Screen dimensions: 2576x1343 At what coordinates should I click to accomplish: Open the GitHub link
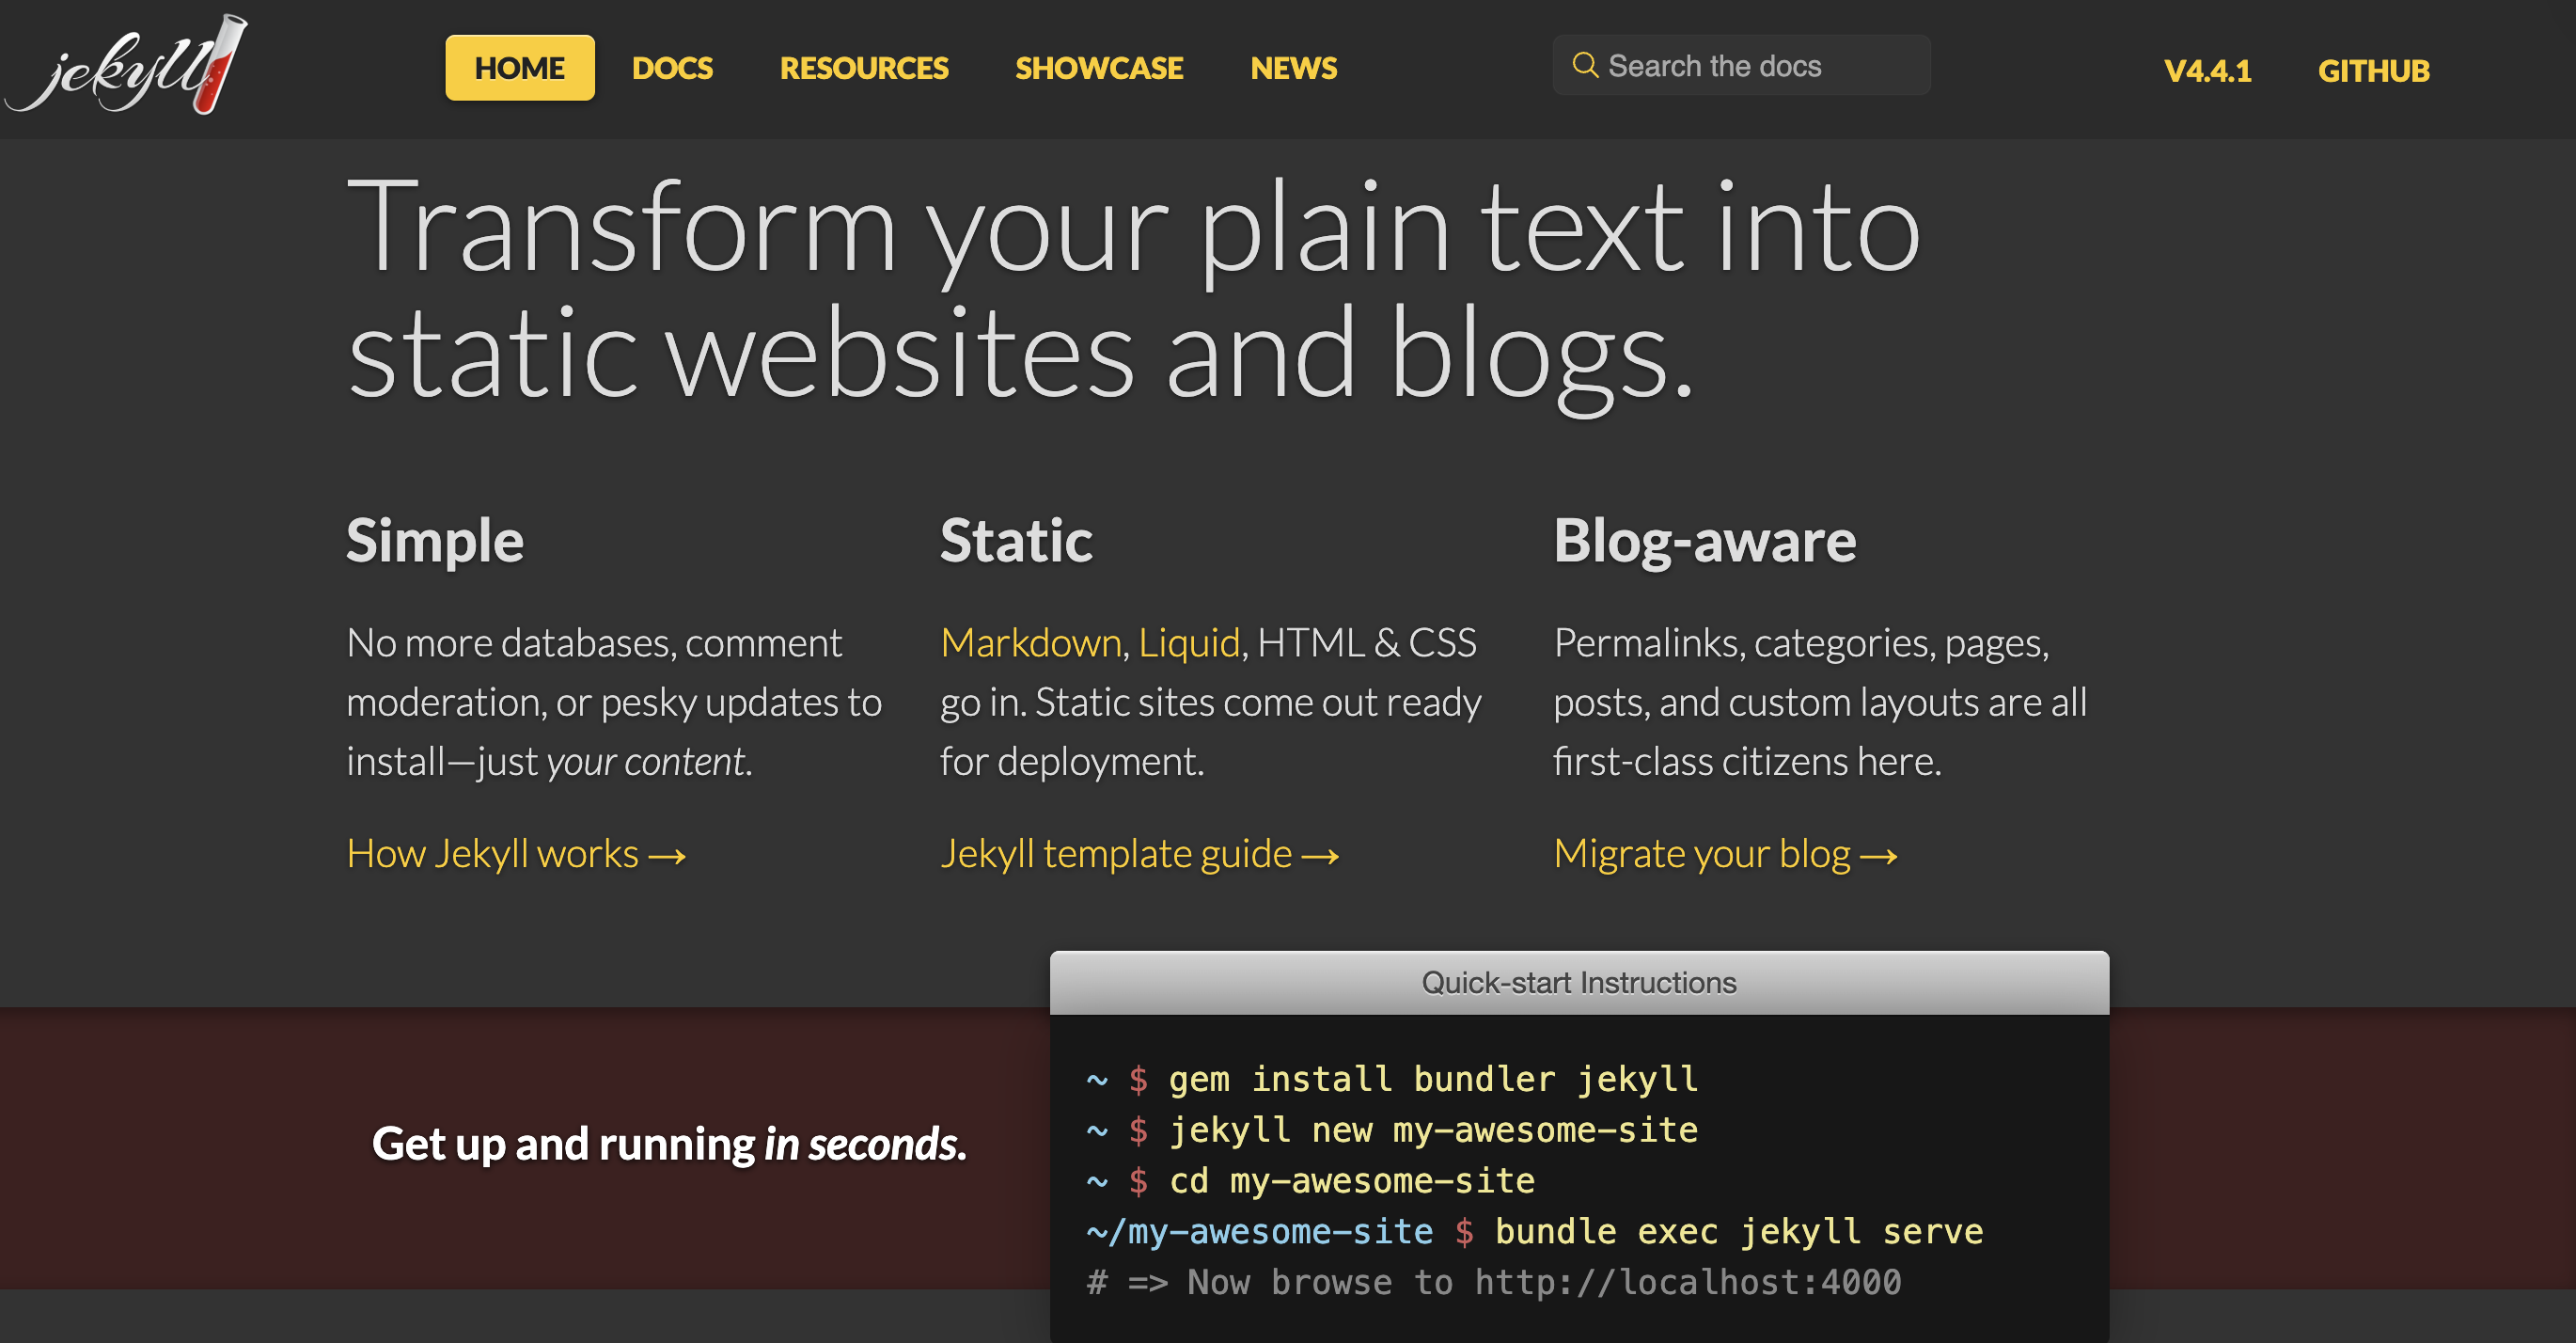pyautogui.click(x=2373, y=71)
